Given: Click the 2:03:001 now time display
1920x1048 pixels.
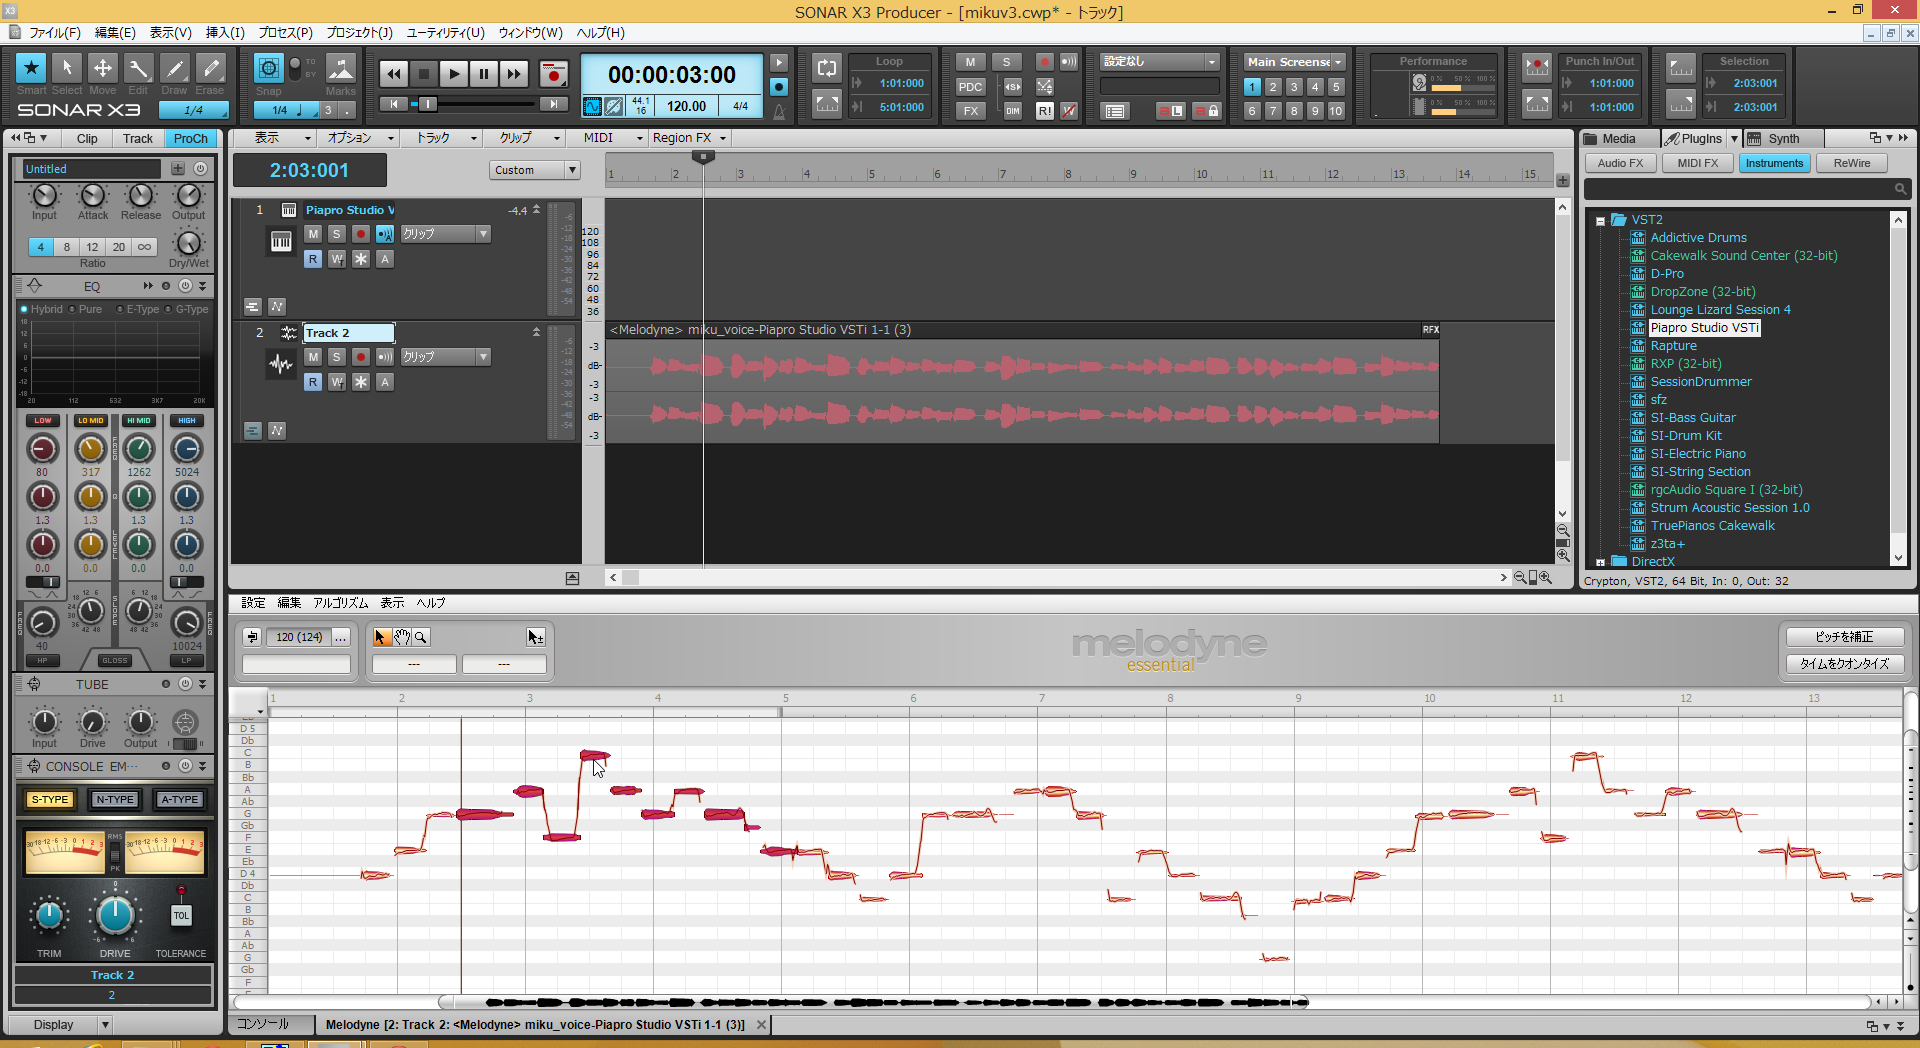Looking at the screenshot, I should [310, 171].
